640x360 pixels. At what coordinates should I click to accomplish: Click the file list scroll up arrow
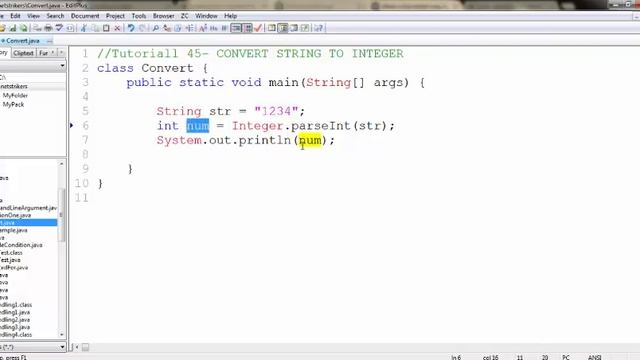(62, 164)
